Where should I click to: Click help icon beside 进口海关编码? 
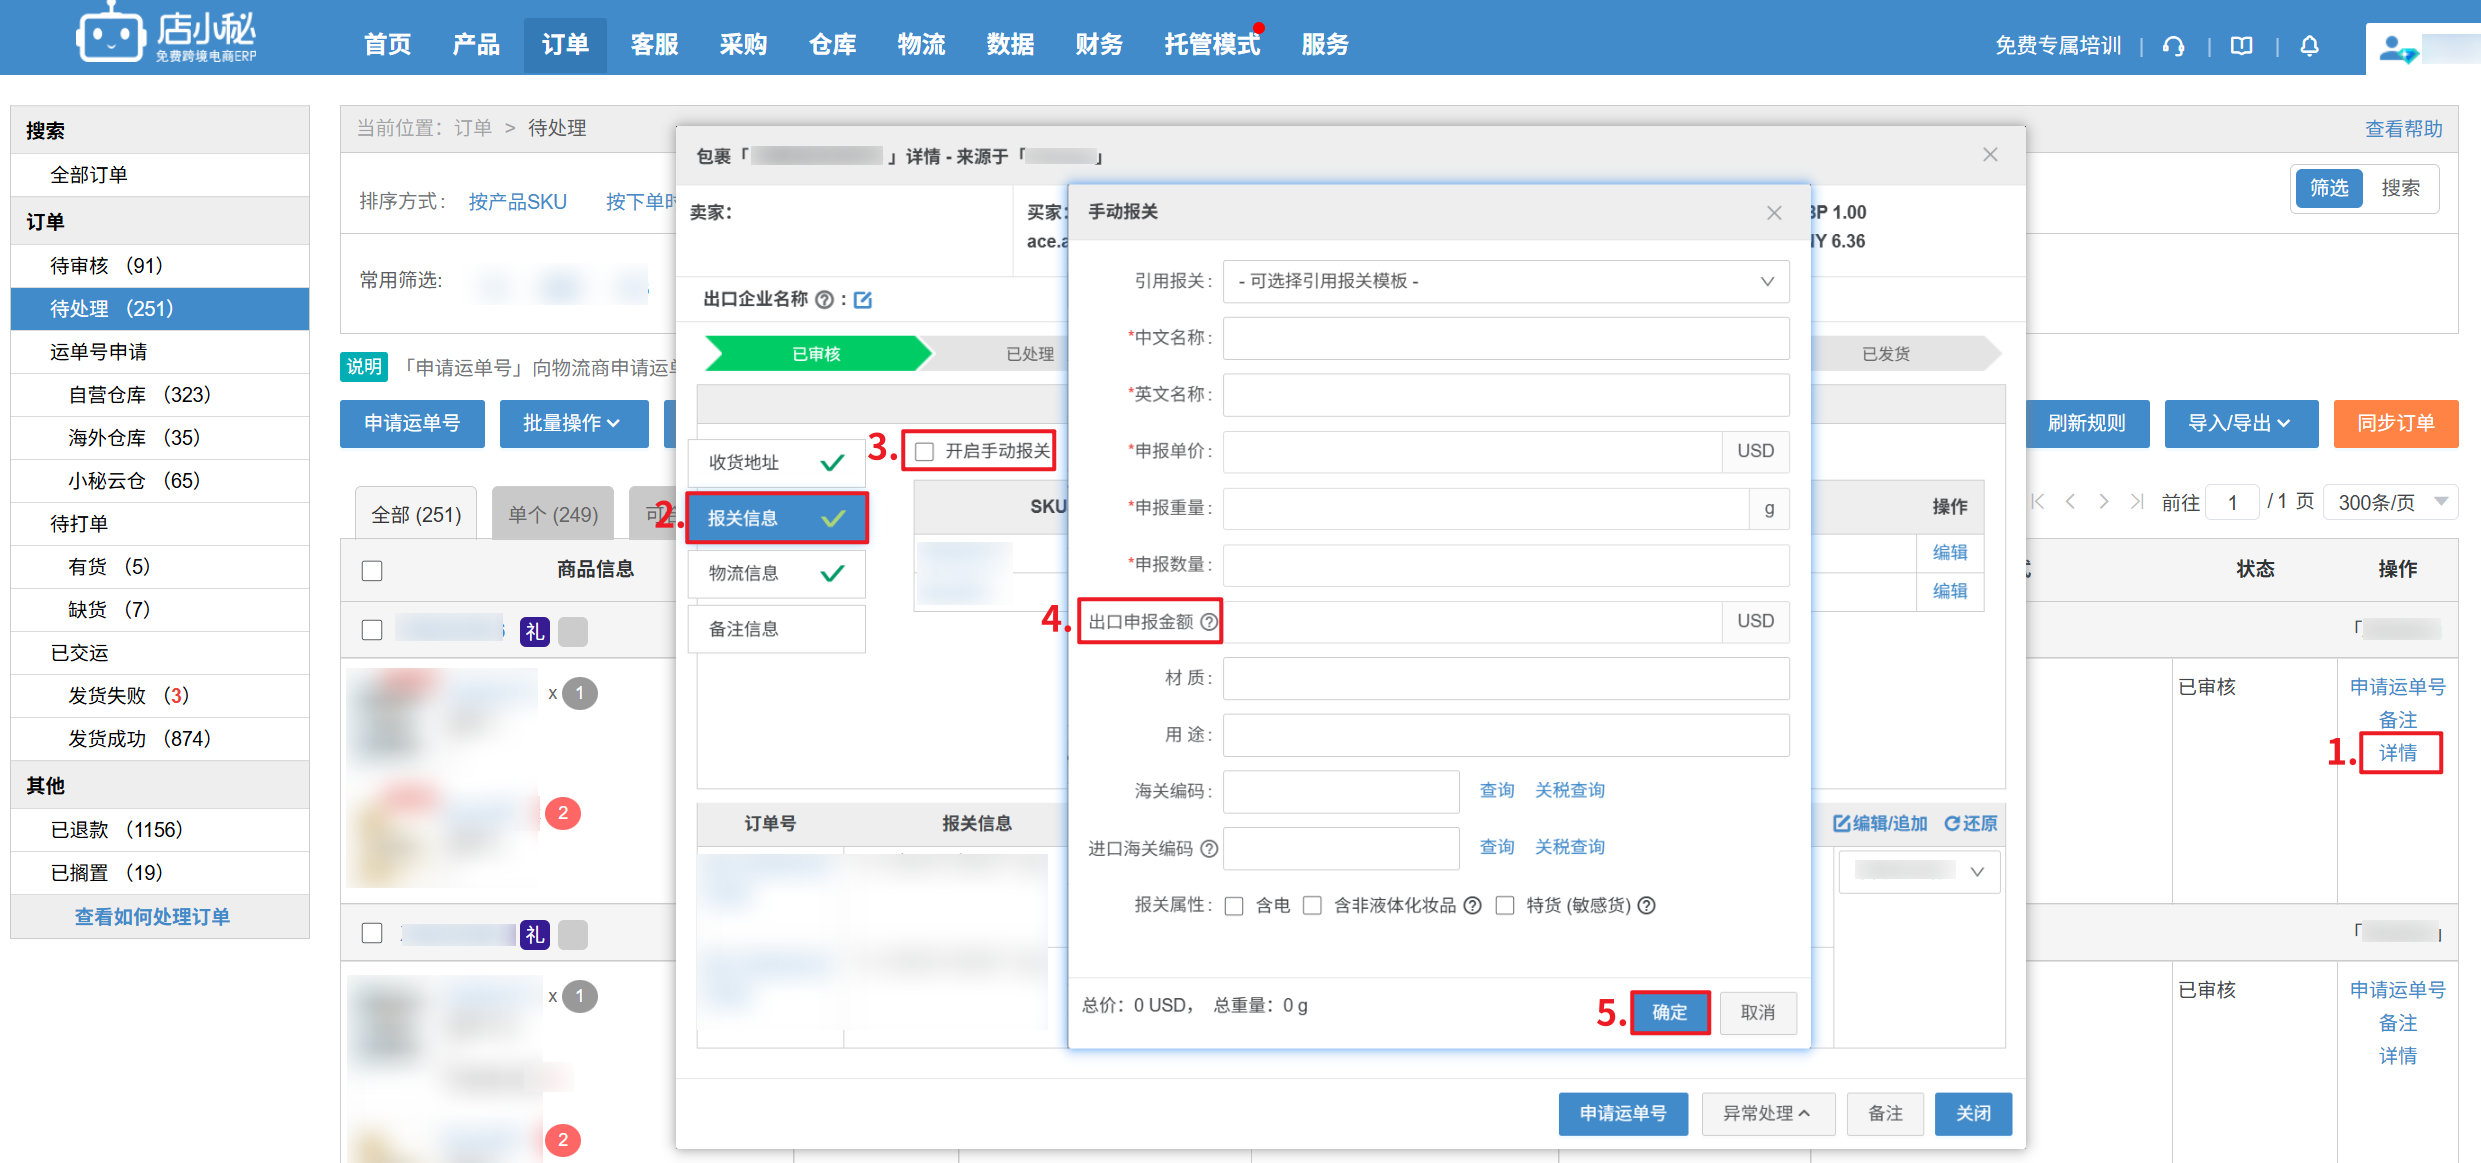(x=1209, y=849)
